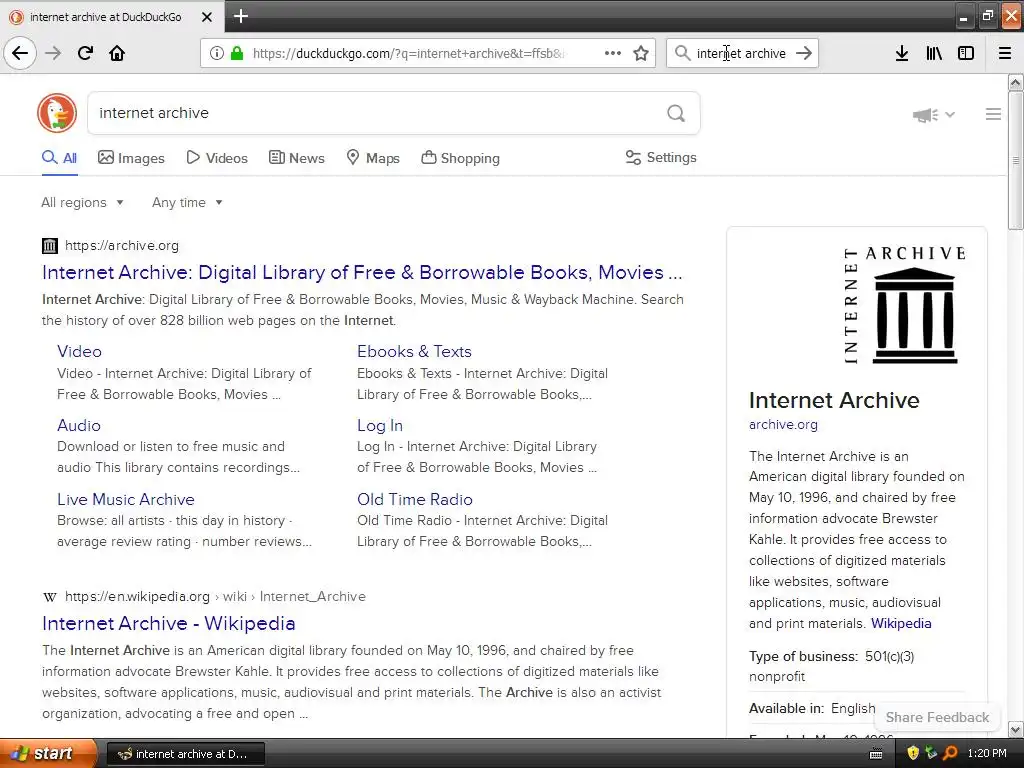
Task: Click the page scrollbar up arrow
Action: pos(1015,83)
